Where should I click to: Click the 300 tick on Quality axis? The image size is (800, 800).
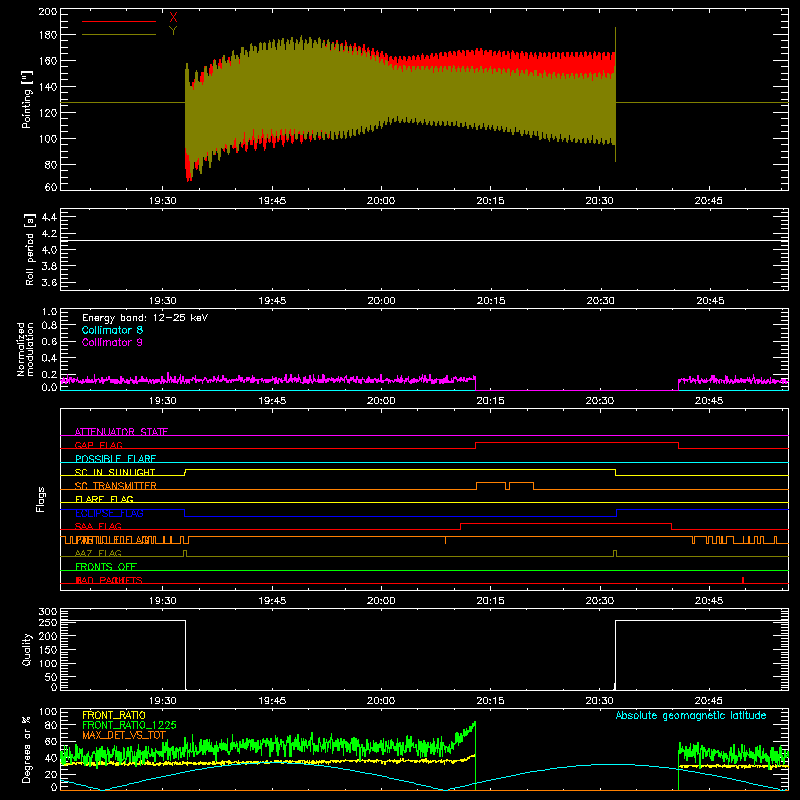pyautogui.click(x=47, y=612)
